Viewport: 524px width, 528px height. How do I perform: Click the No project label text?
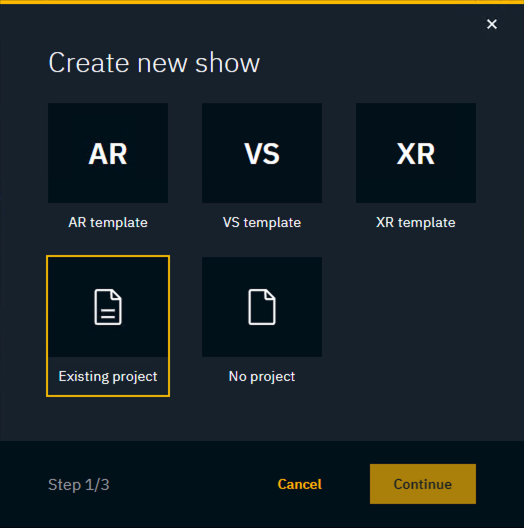click(x=262, y=376)
